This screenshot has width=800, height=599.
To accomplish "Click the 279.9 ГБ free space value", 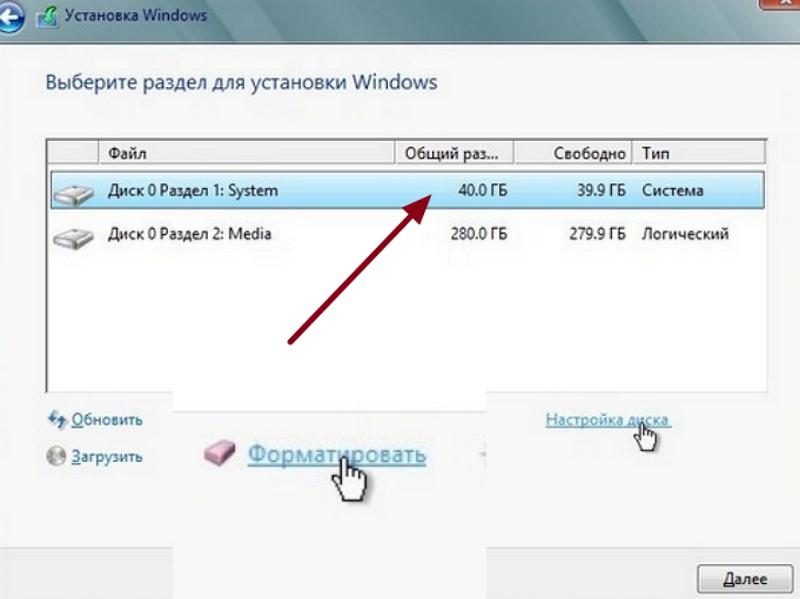I will (x=597, y=234).
